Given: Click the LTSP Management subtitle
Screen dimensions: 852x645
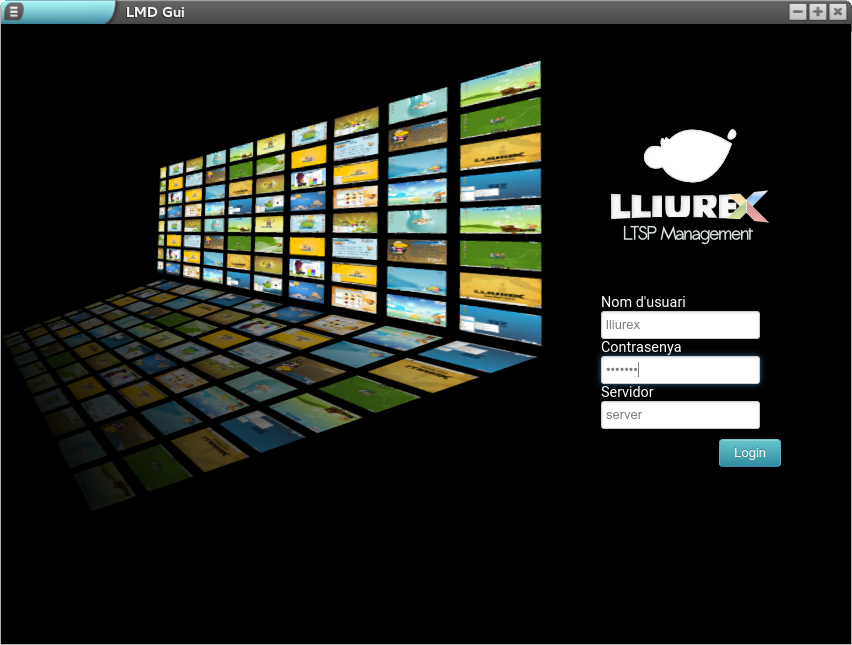Looking at the screenshot, I should 687,234.
